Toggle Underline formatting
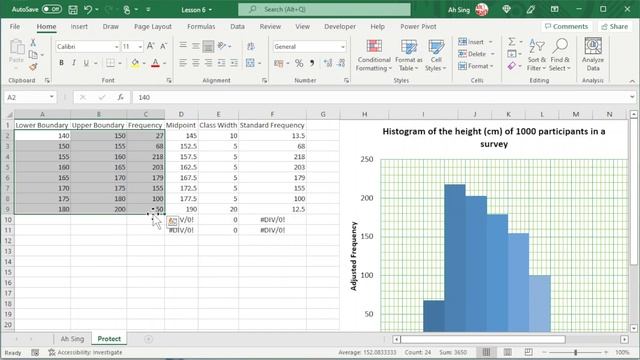The image size is (640, 360). point(86,63)
